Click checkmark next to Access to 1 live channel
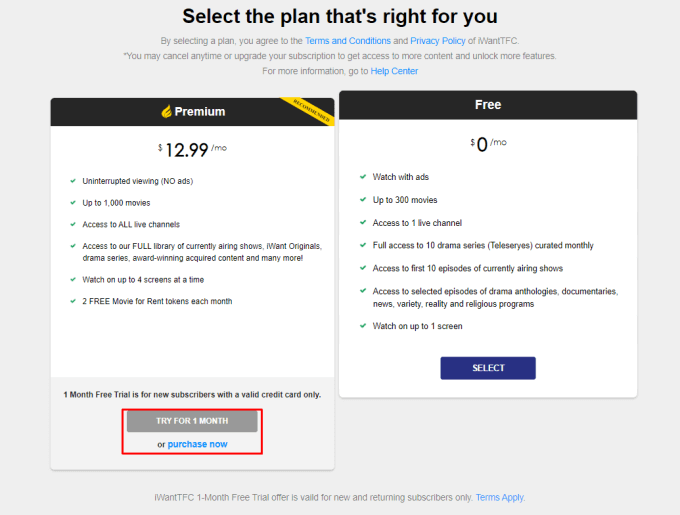680x515 pixels. pos(362,222)
